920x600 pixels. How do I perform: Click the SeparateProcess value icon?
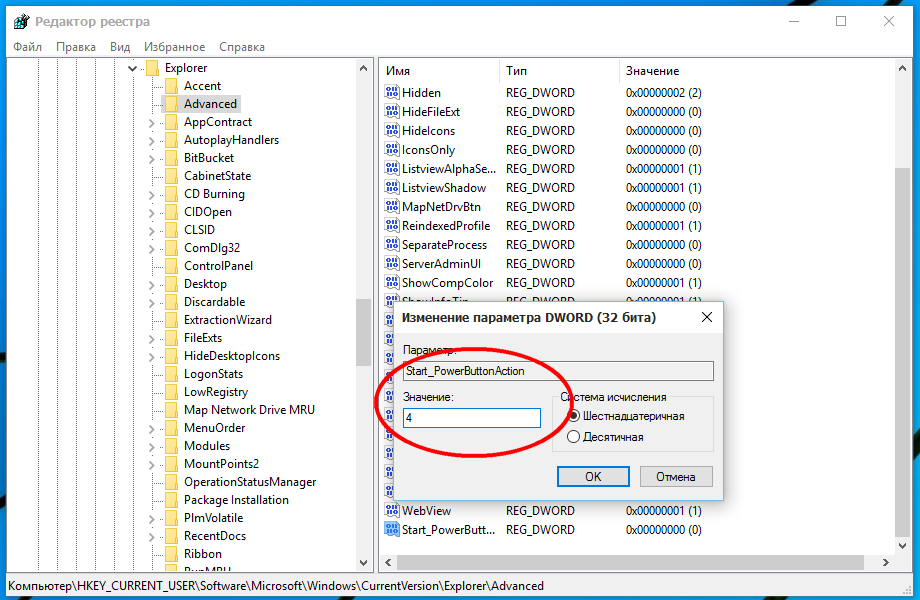pyautogui.click(x=392, y=245)
